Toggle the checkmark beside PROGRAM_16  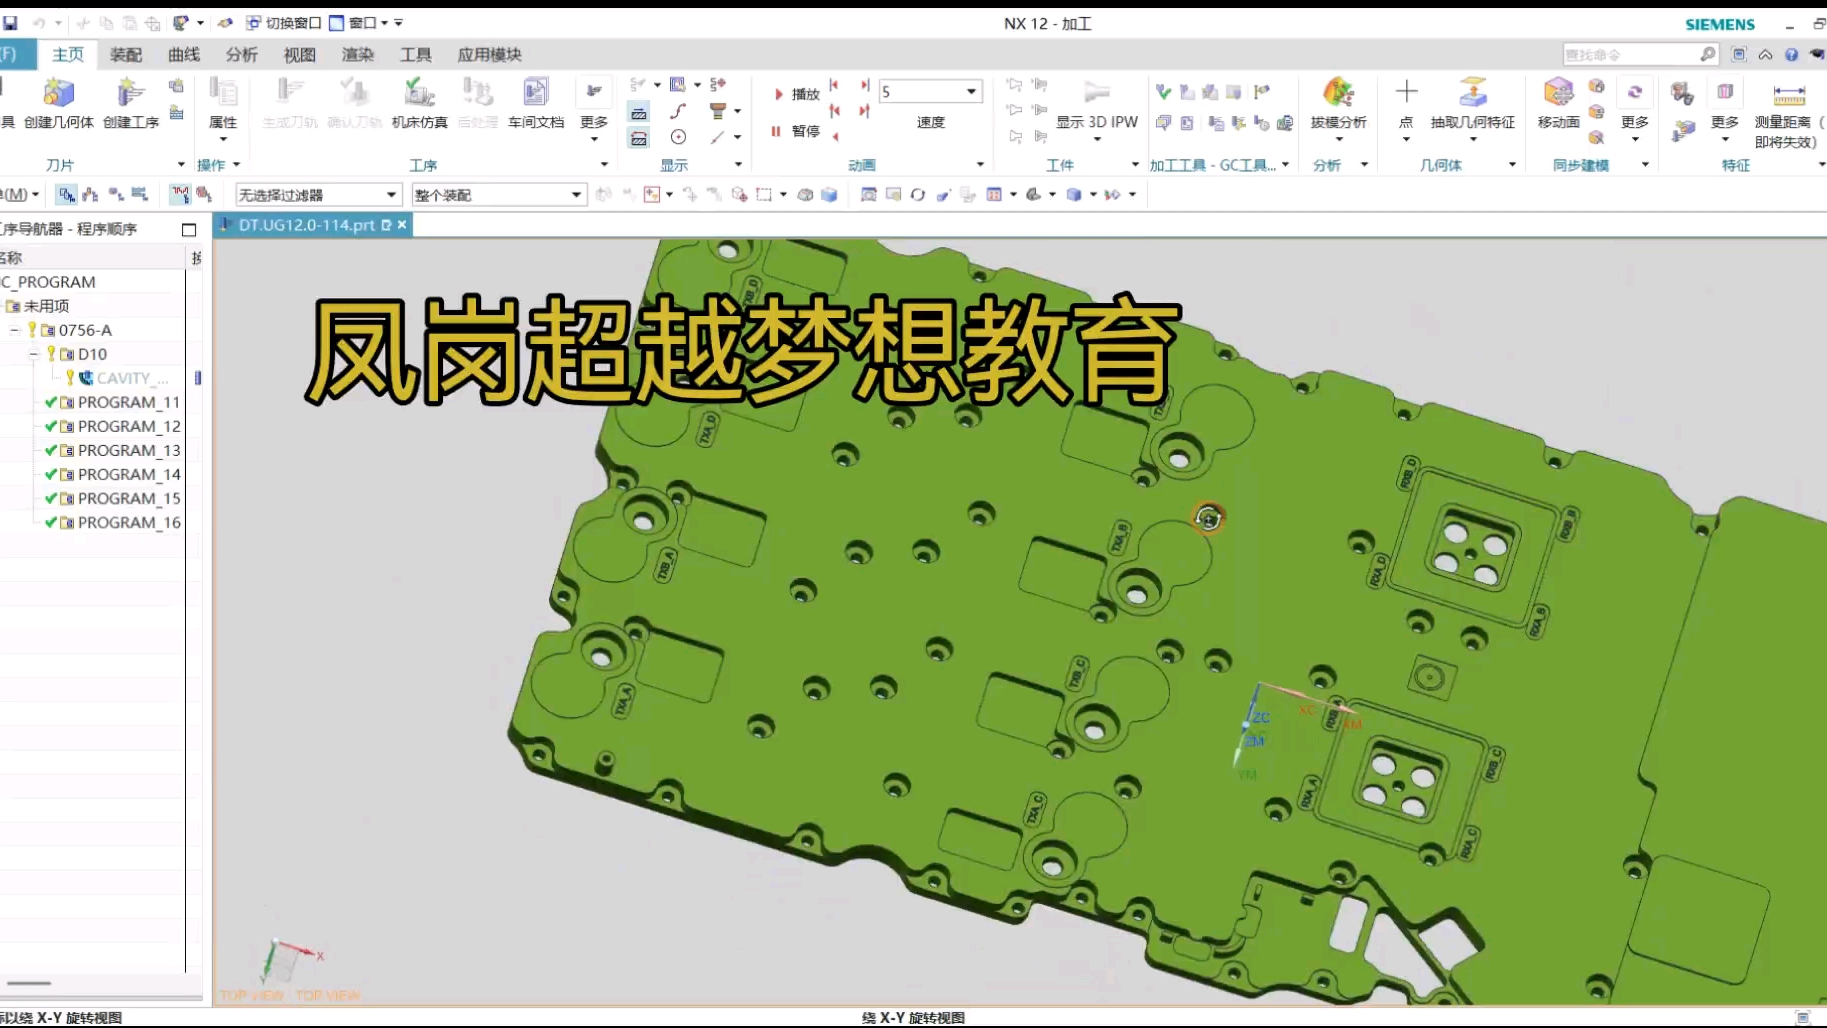[x=50, y=522]
